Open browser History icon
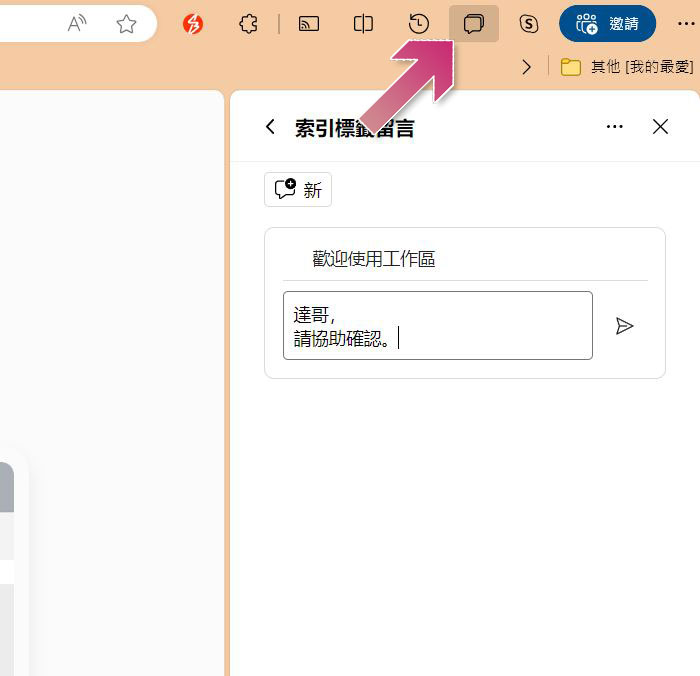The width and height of the screenshot is (700, 676). (419, 24)
